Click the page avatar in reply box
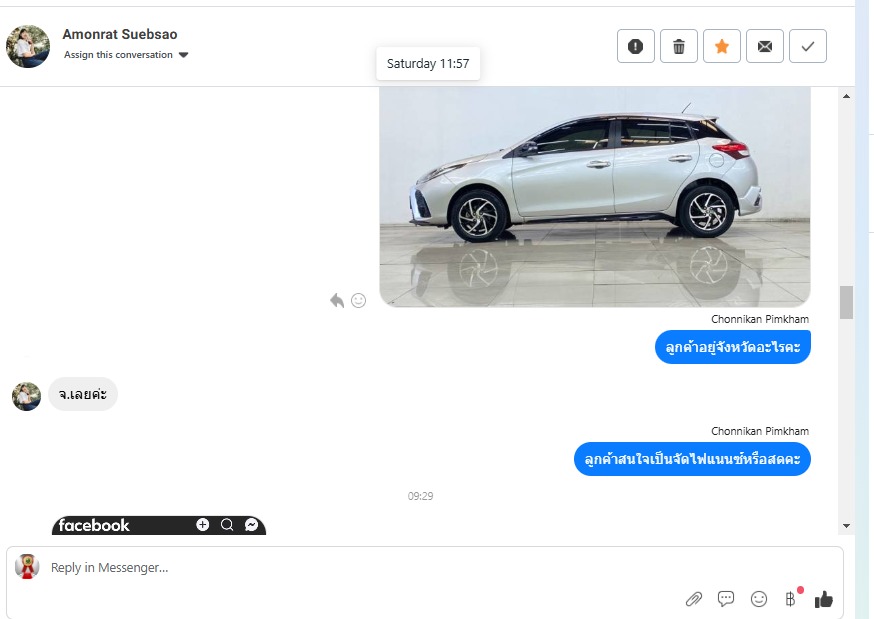Image resolution: width=874 pixels, height=619 pixels. pos(27,567)
